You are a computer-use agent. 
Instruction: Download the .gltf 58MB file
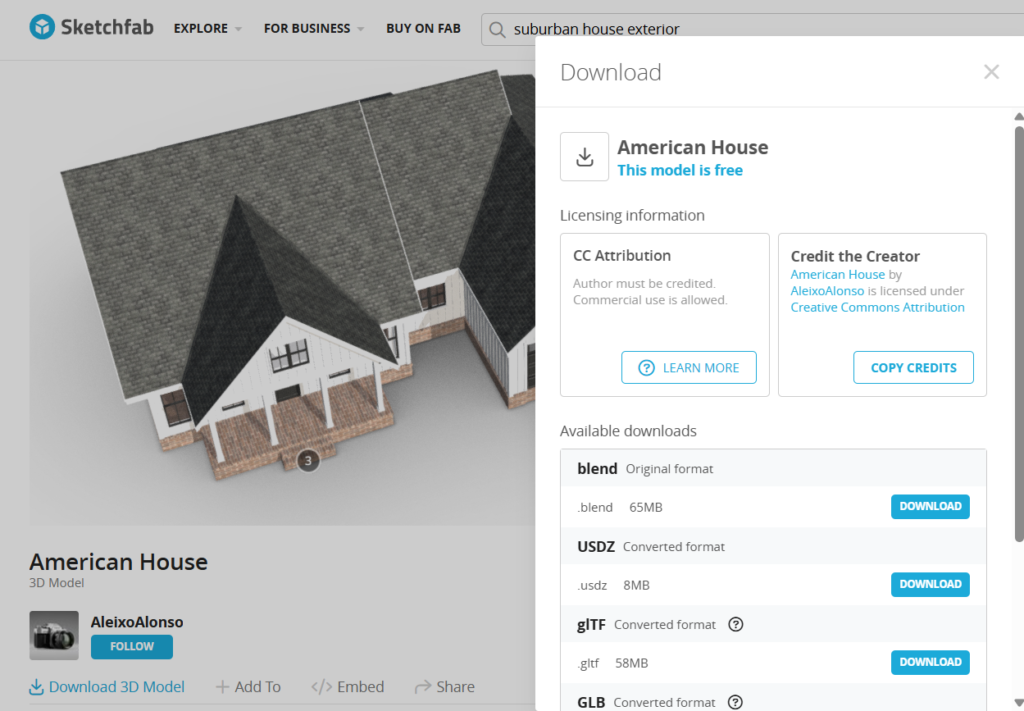pyautogui.click(x=930, y=662)
